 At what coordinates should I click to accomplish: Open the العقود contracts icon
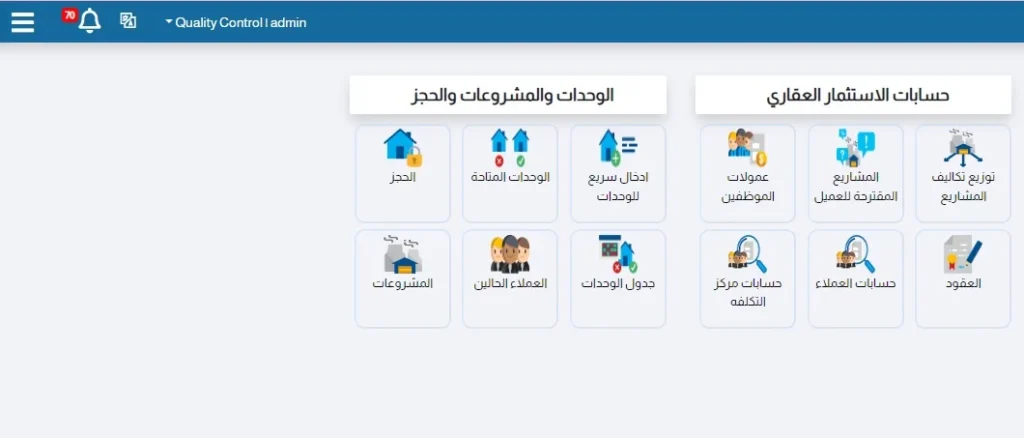(x=962, y=256)
